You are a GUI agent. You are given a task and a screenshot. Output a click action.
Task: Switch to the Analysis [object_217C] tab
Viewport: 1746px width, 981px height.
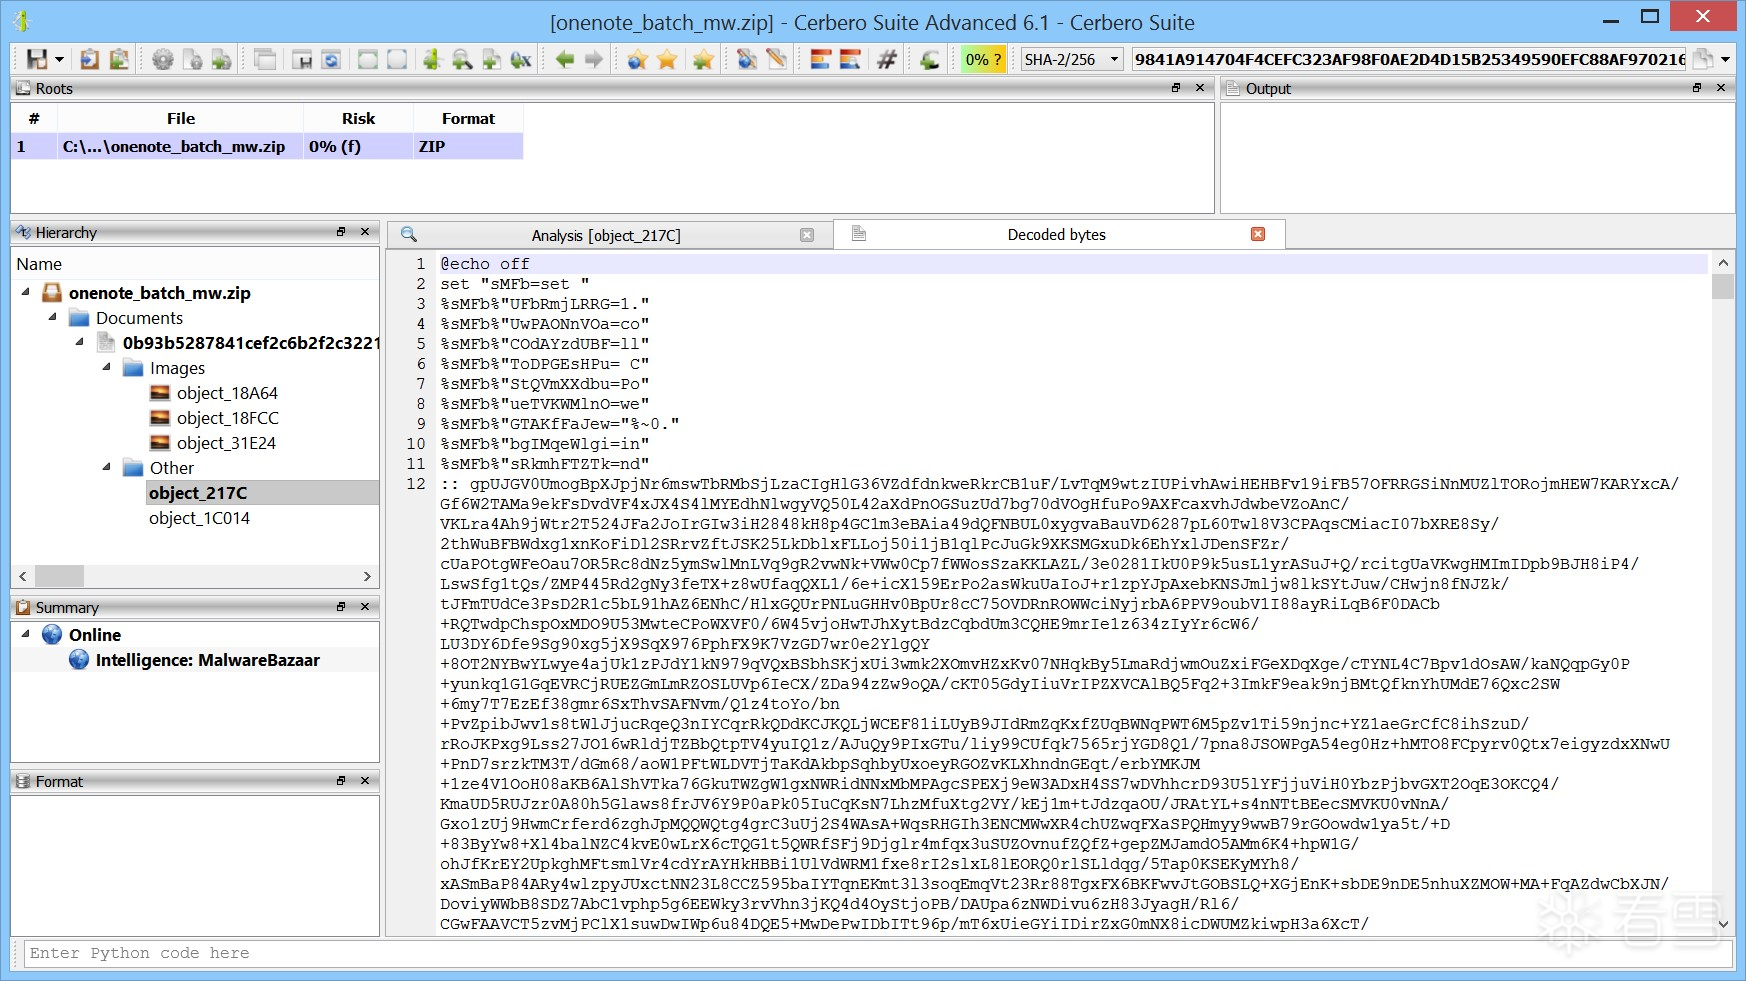click(606, 235)
